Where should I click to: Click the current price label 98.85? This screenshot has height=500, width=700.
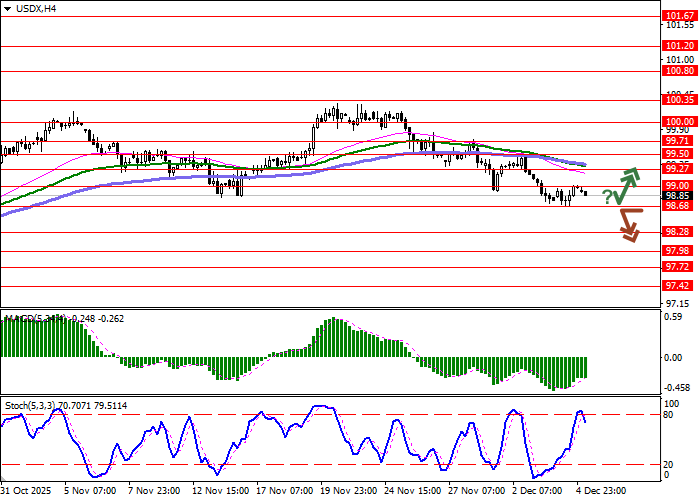point(679,196)
